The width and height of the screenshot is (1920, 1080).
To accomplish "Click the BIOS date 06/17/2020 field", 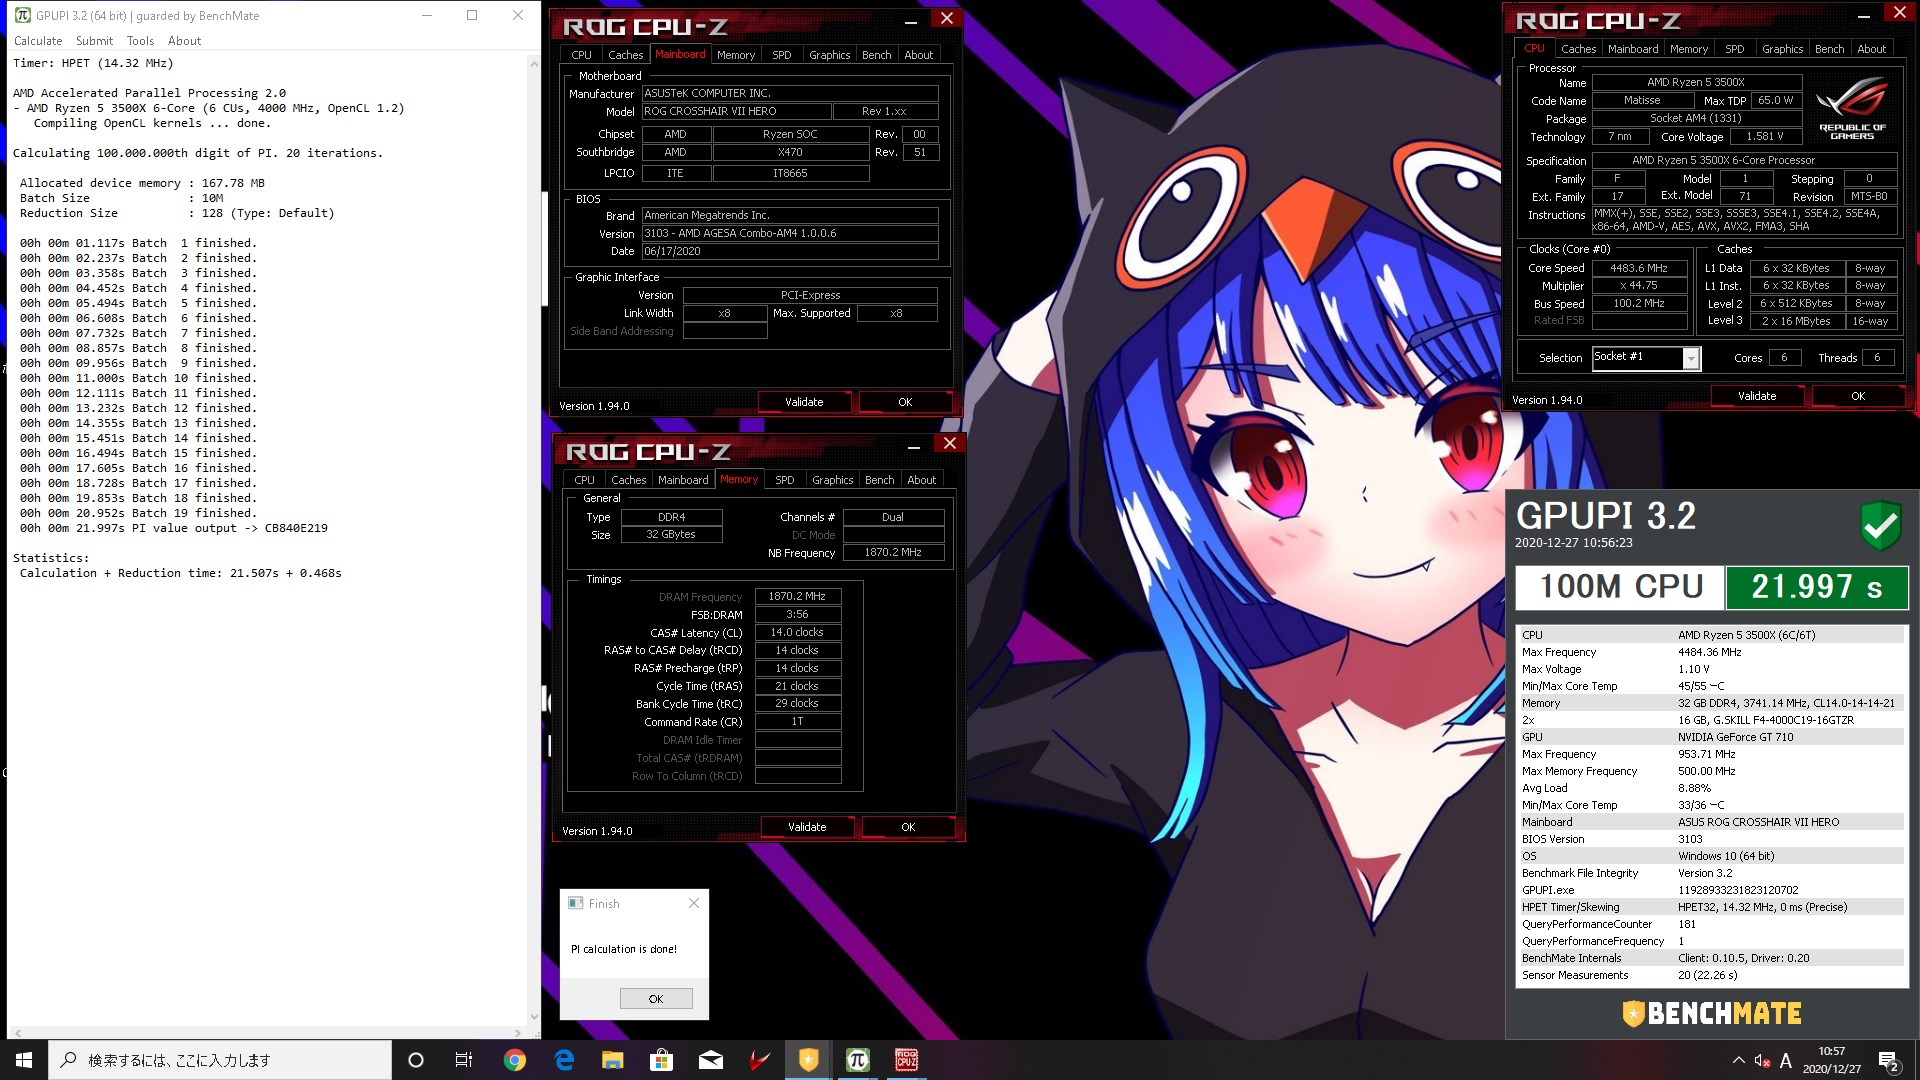I will (790, 251).
